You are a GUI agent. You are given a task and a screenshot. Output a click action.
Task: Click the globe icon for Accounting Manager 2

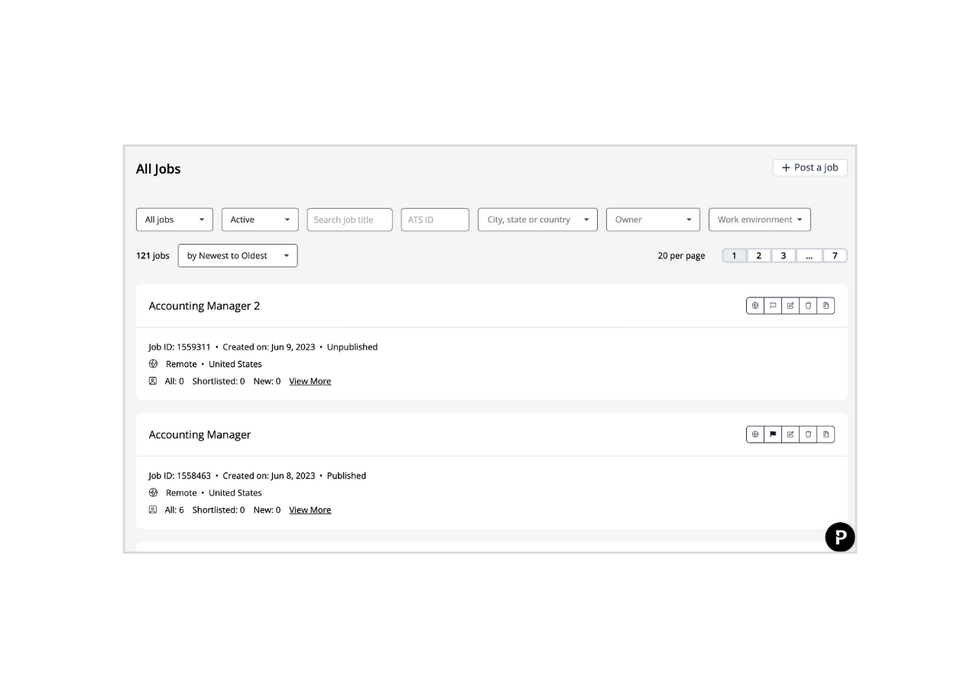coord(755,306)
